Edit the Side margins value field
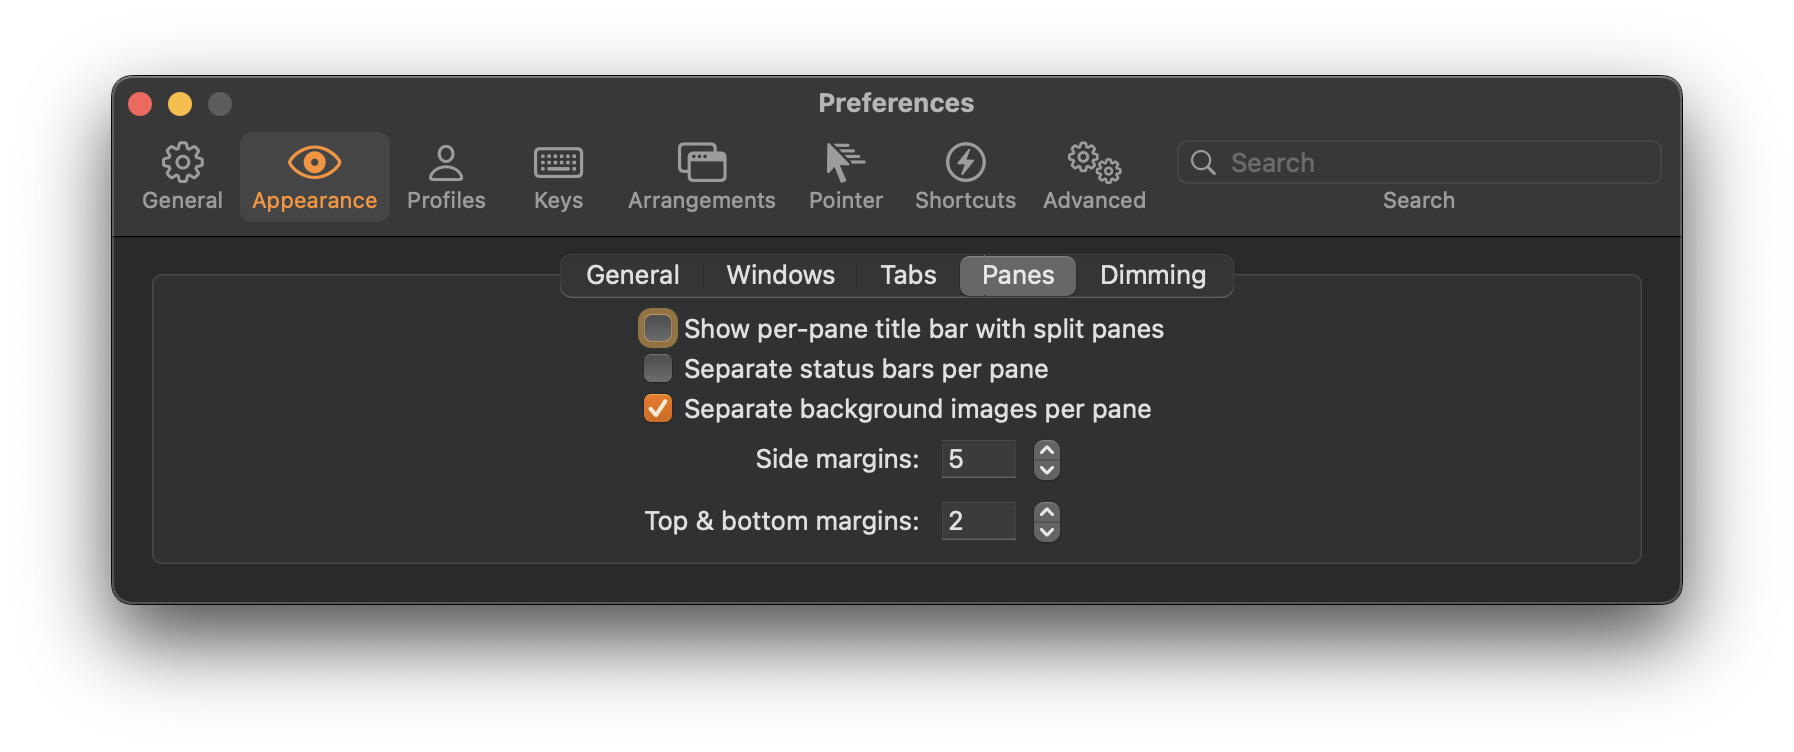 (978, 458)
